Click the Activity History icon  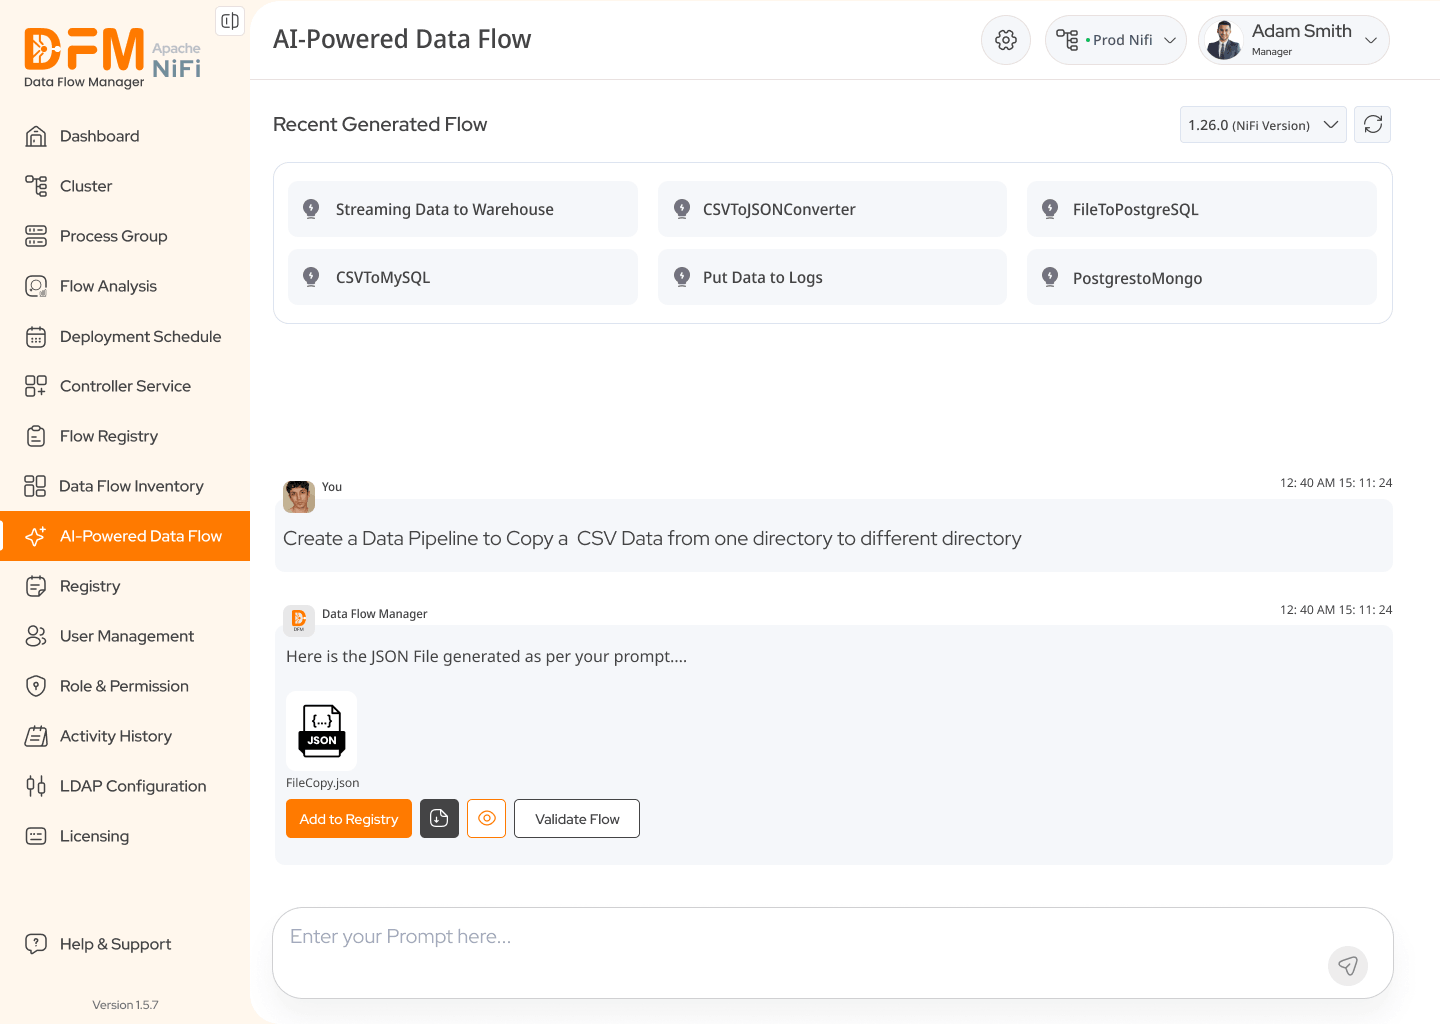36,736
